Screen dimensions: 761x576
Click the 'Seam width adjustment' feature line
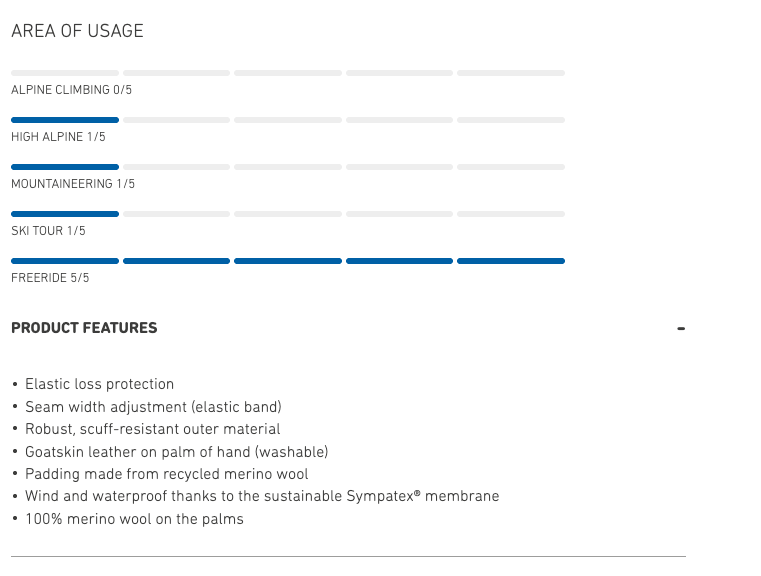[x=153, y=407]
